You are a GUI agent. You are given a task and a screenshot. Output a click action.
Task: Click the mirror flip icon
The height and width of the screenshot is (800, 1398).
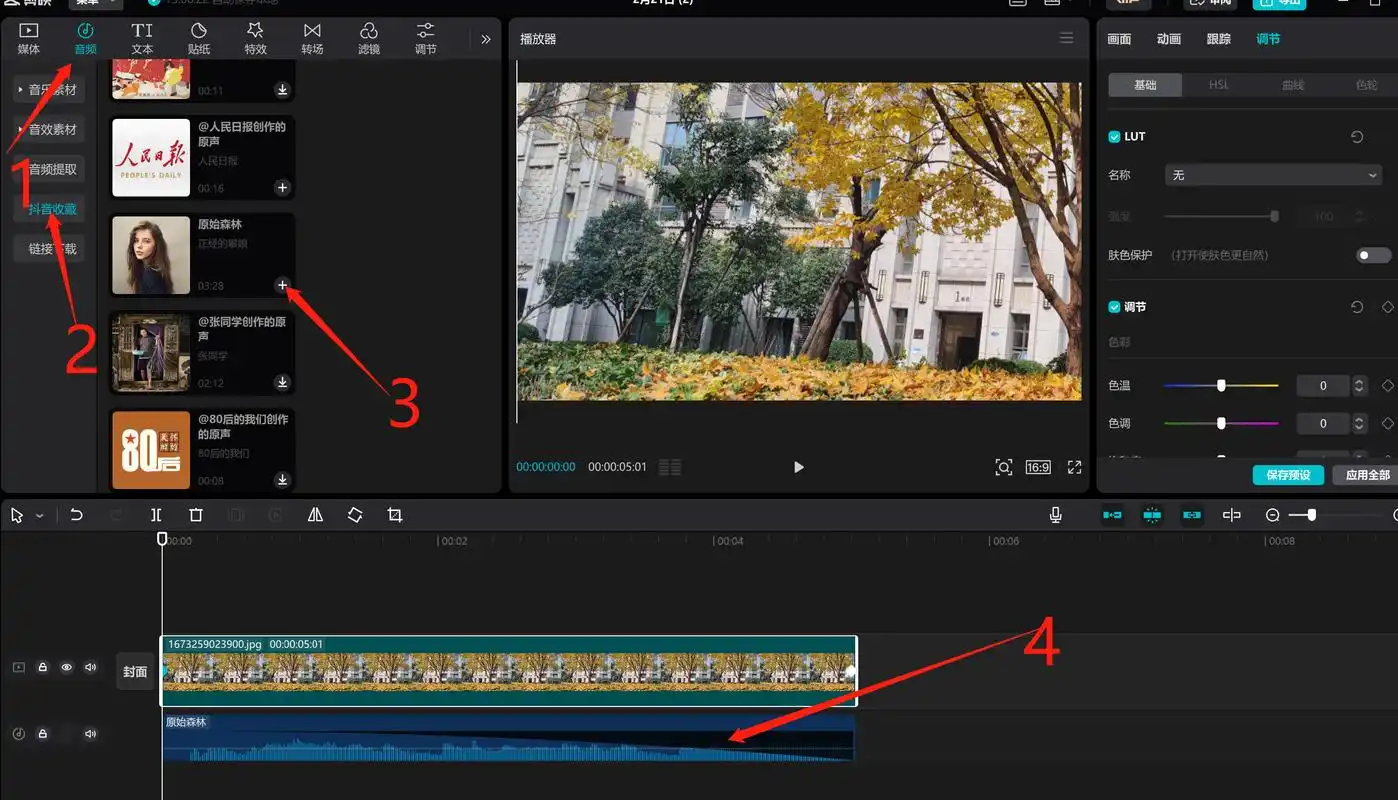tap(315, 515)
